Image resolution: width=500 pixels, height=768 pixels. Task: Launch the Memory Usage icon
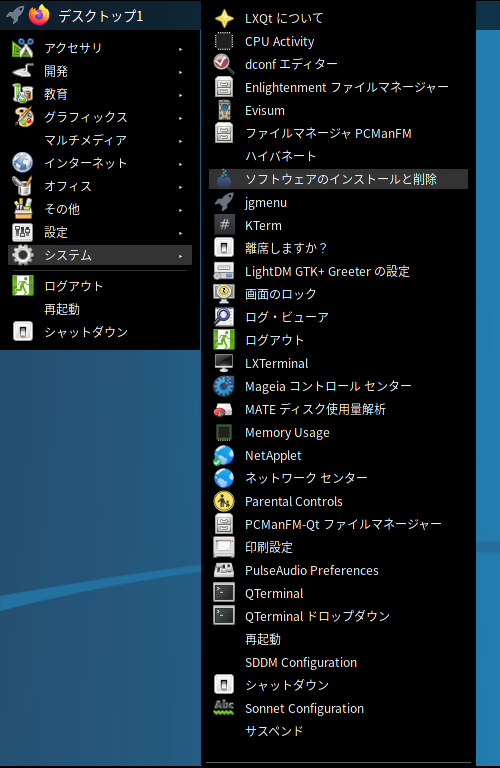(224, 432)
